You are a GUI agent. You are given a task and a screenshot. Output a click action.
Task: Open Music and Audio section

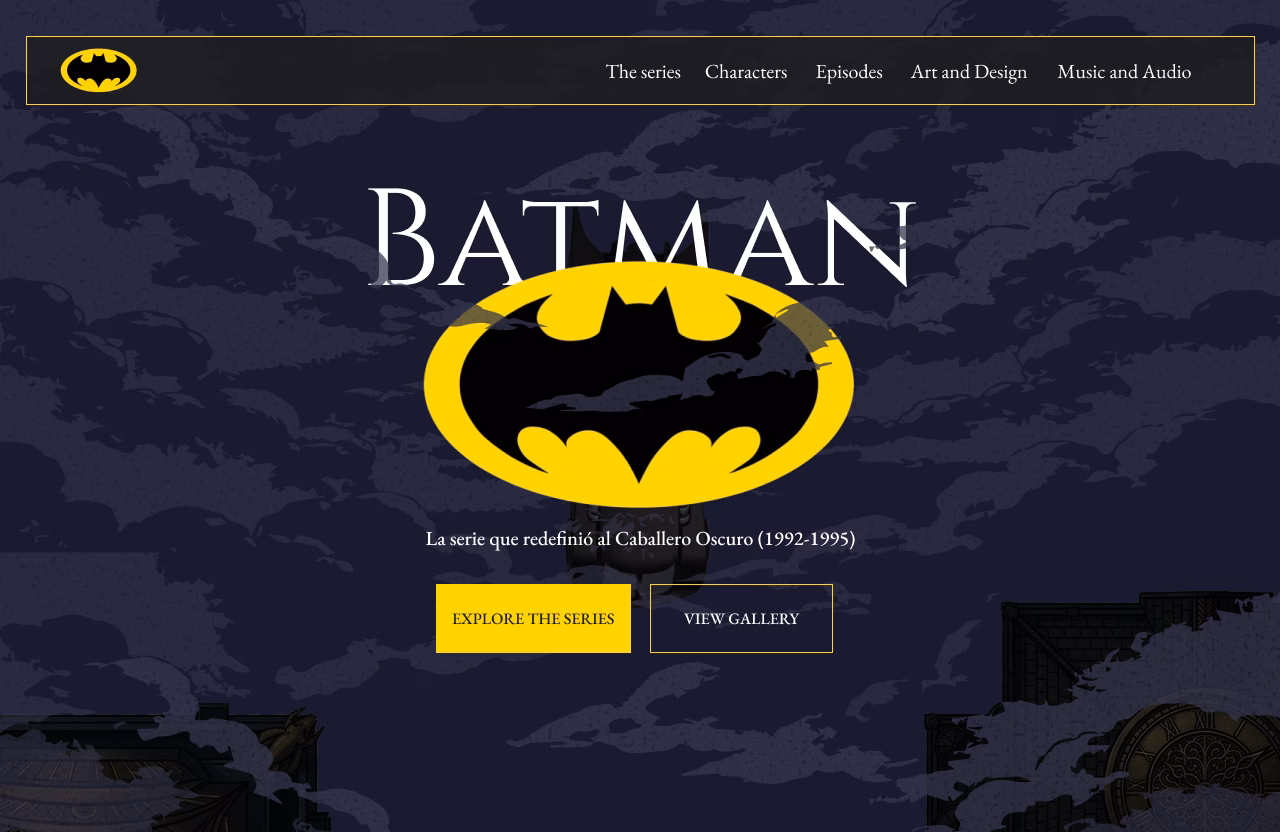click(x=1124, y=72)
